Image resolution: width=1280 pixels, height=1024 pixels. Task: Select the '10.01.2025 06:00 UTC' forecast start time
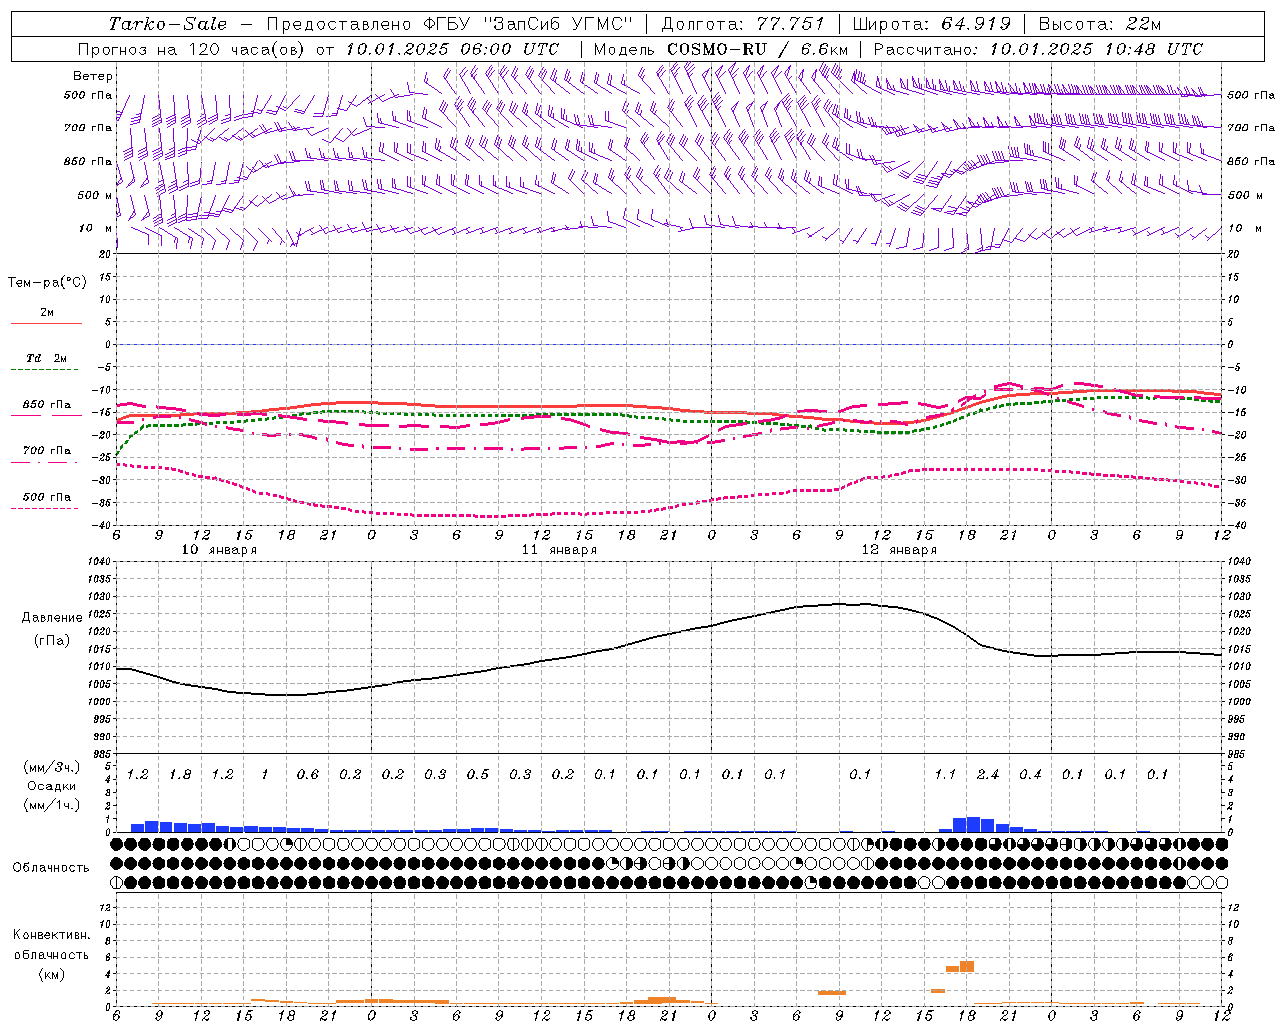(452, 49)
